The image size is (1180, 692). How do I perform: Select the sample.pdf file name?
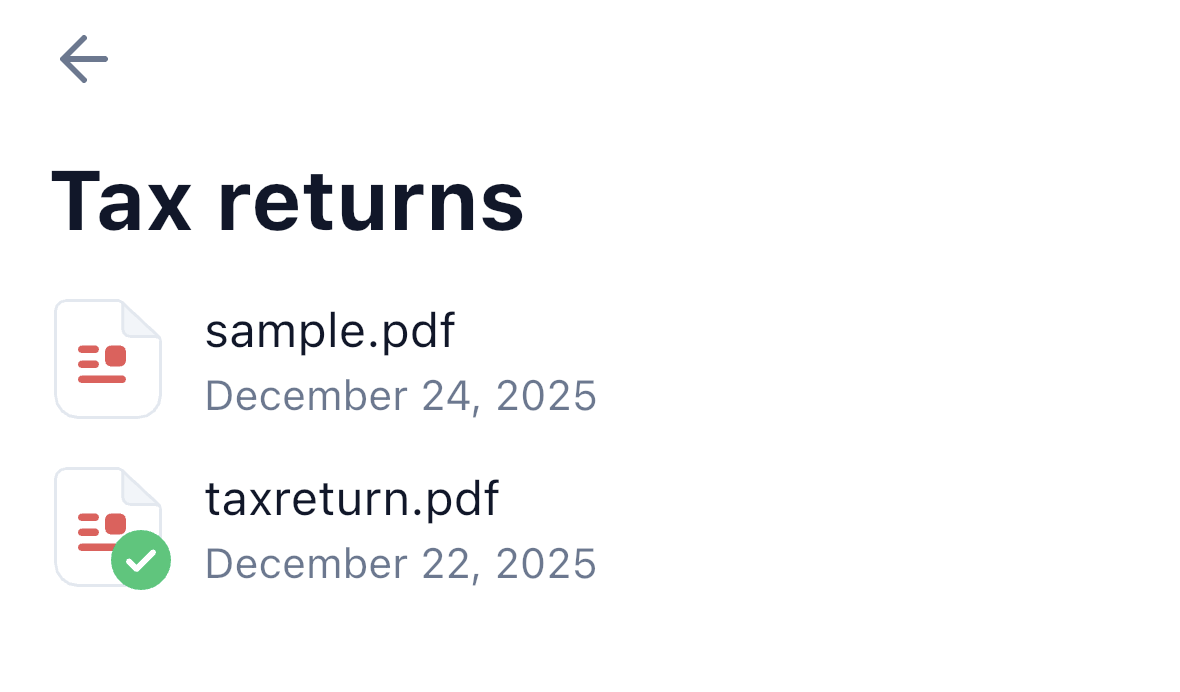click(330, 330)
